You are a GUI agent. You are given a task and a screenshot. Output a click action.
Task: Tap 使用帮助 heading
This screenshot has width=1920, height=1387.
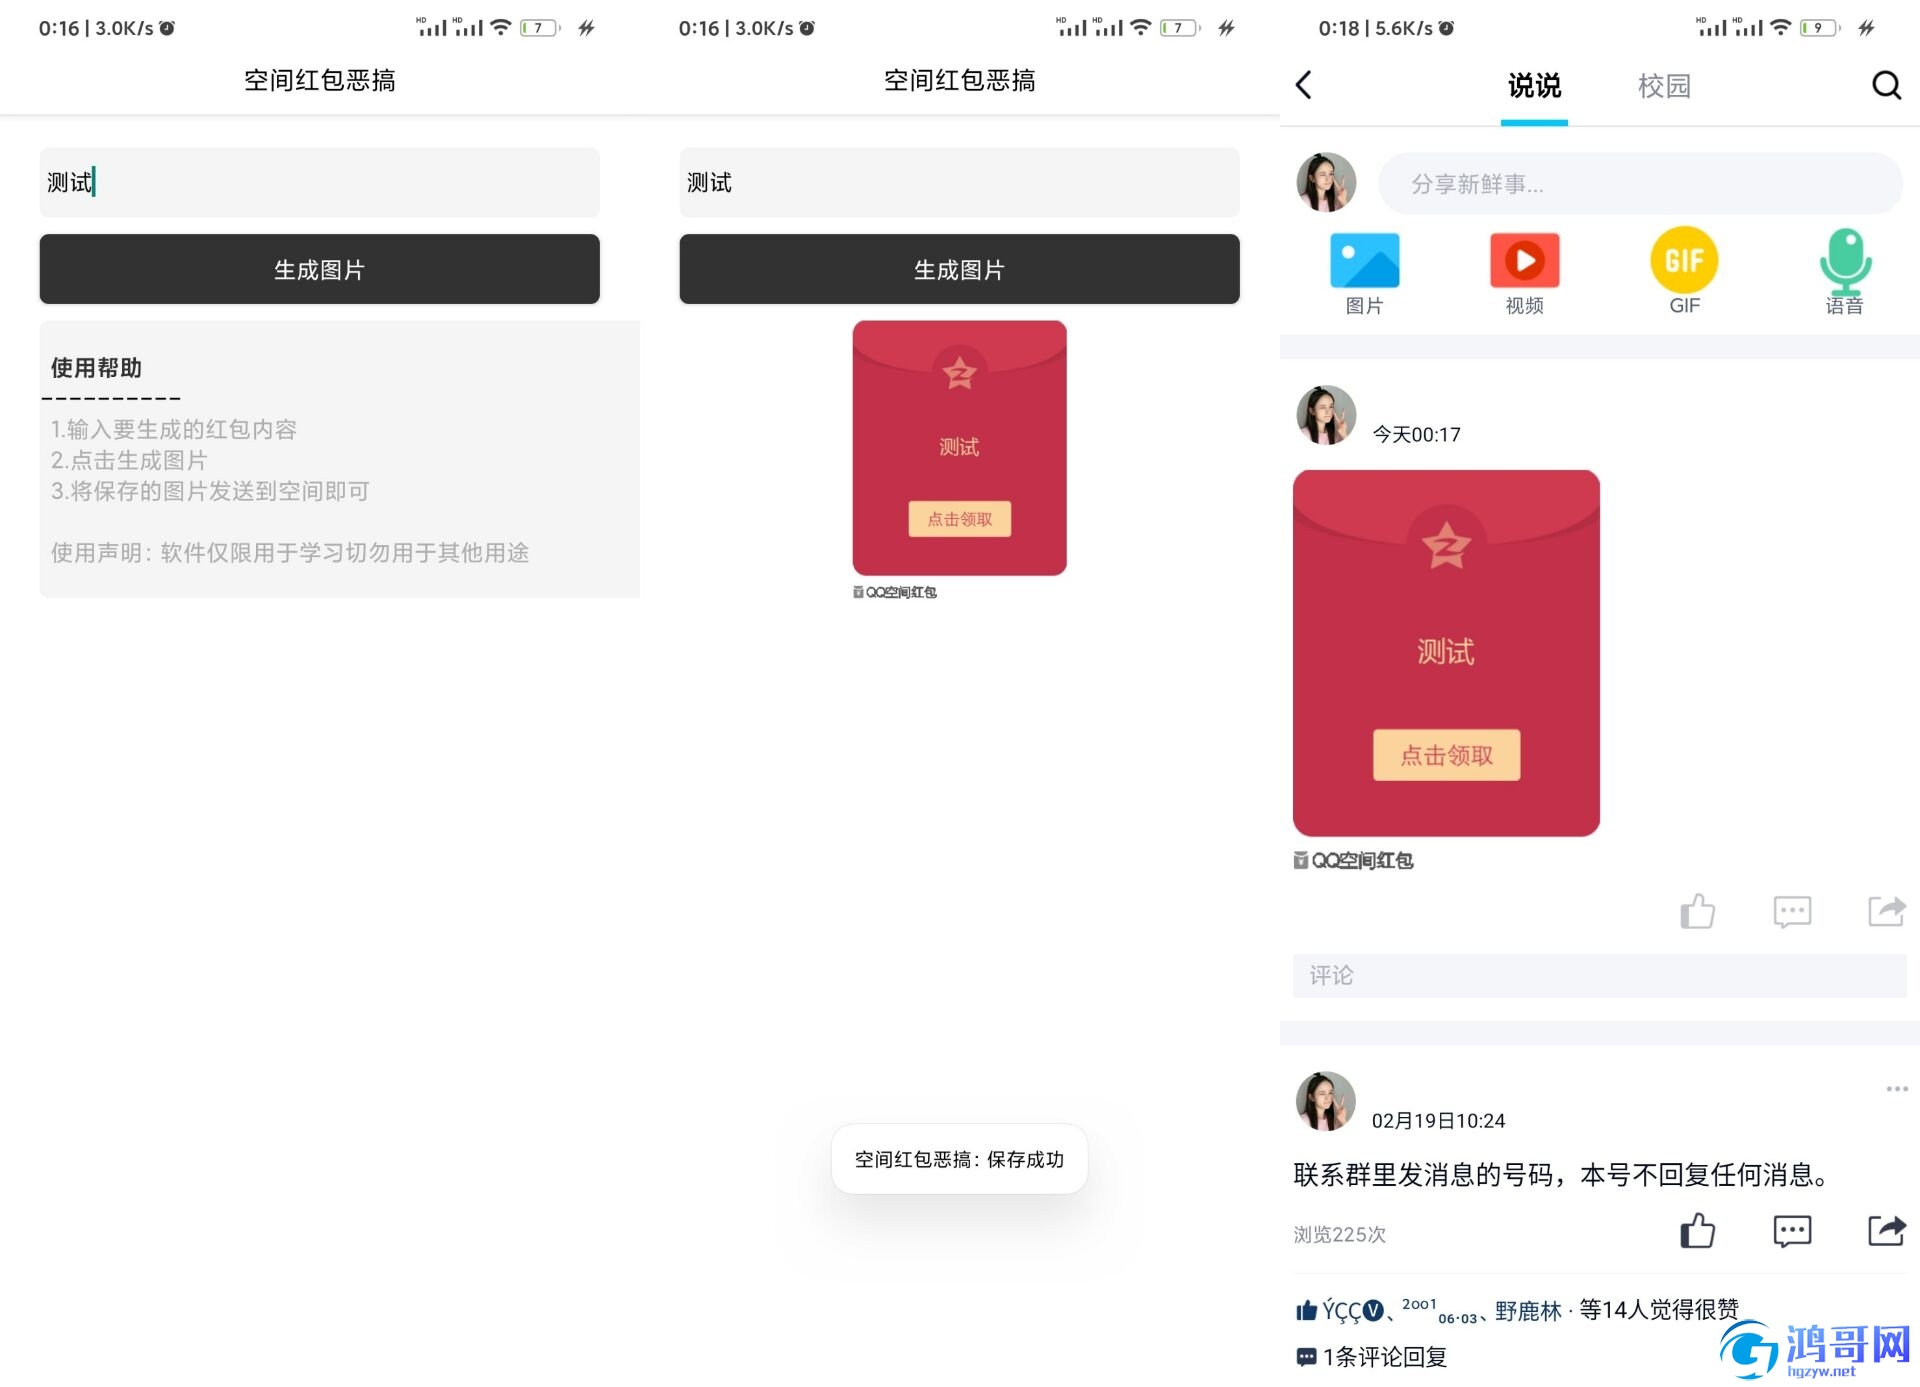point(96,368)
